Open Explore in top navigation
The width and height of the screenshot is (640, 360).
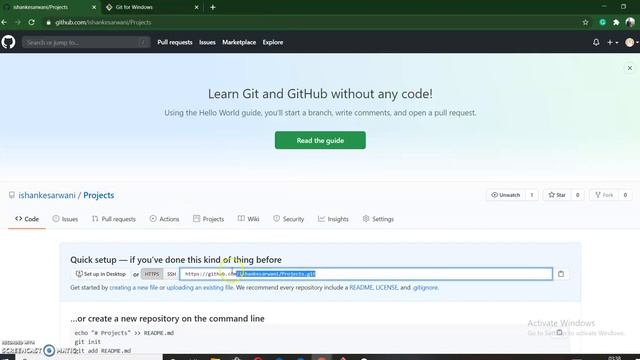point(273,42)
